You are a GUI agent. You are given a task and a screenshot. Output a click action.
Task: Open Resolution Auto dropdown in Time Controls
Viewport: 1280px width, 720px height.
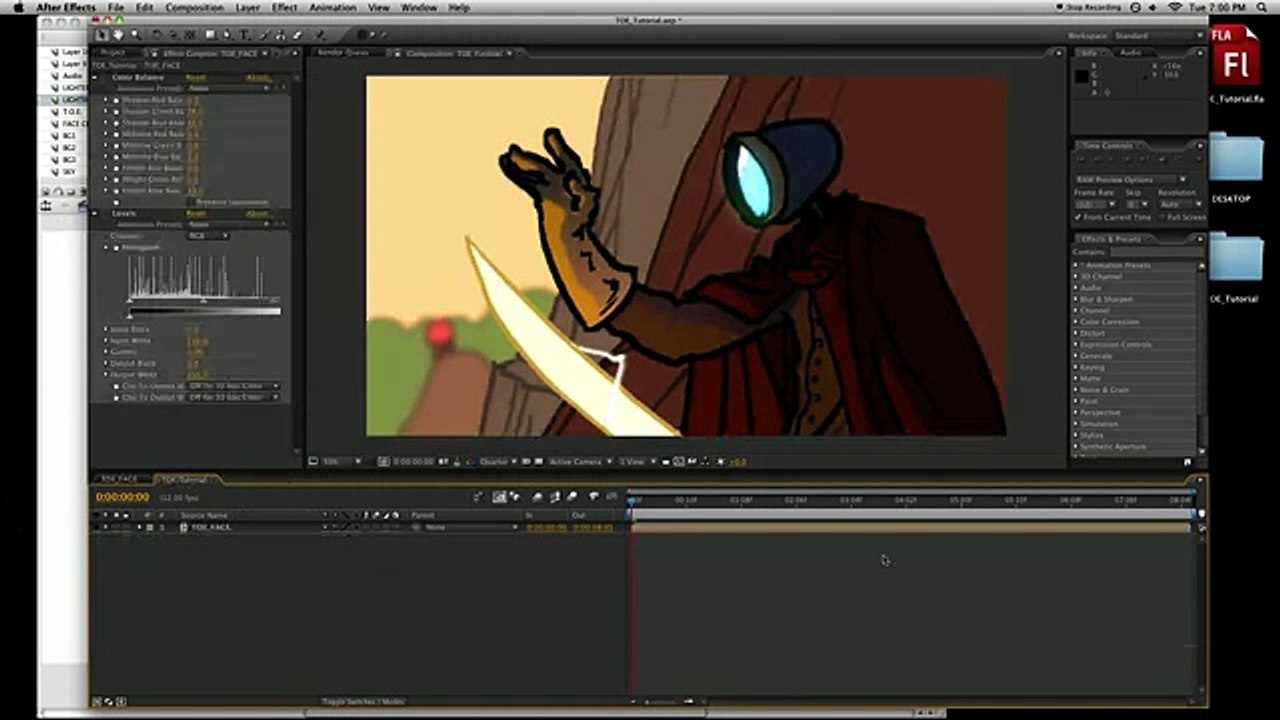pyautogui.click(x=1180, y=204)
